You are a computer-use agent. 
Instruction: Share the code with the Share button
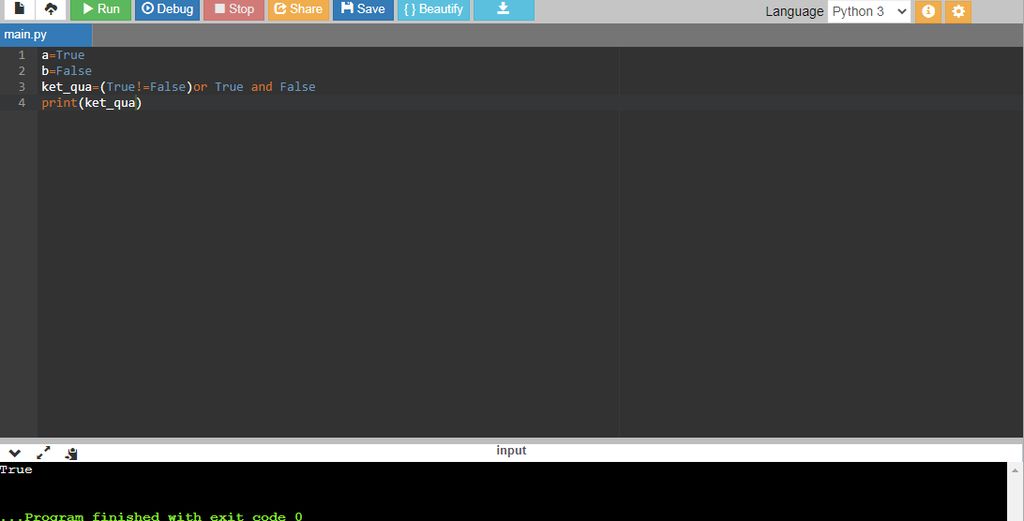(298, 9)
